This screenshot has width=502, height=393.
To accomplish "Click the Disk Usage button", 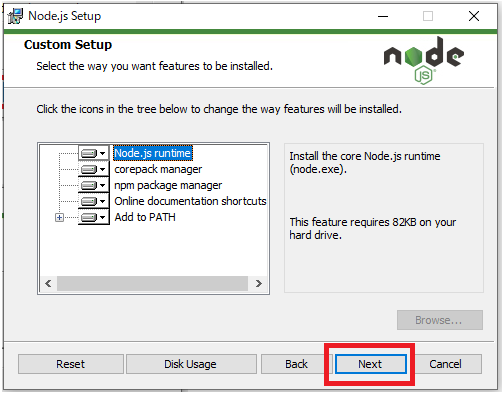I will 190,364.
